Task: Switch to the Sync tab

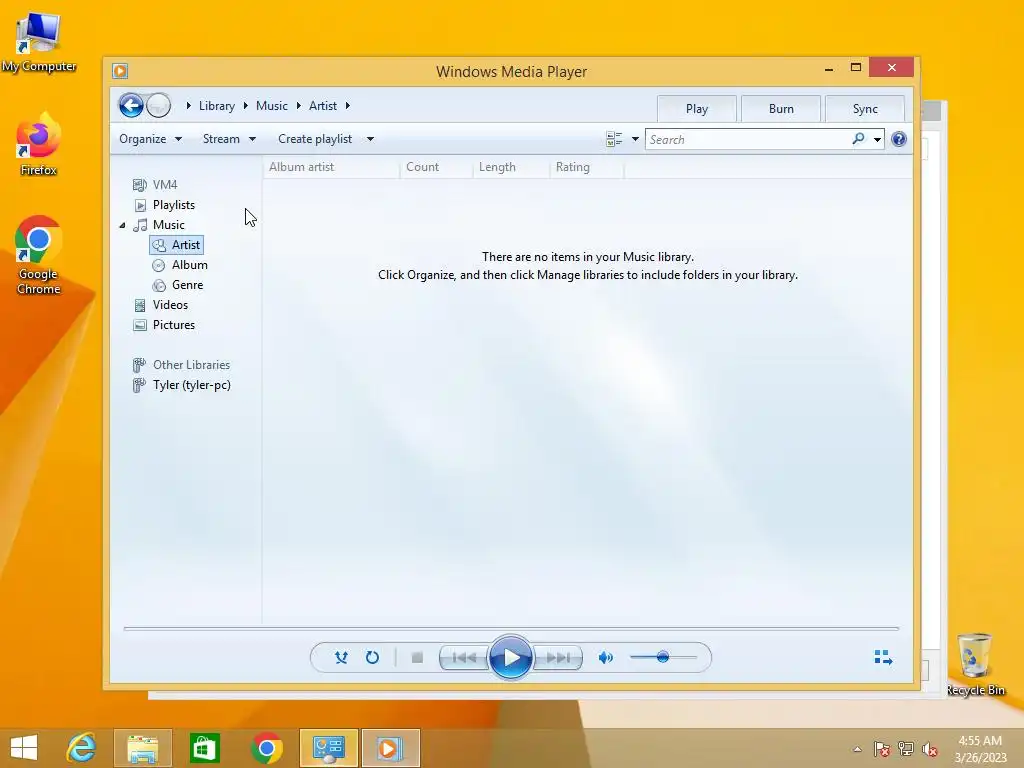Action: click(x=865, y=109)
